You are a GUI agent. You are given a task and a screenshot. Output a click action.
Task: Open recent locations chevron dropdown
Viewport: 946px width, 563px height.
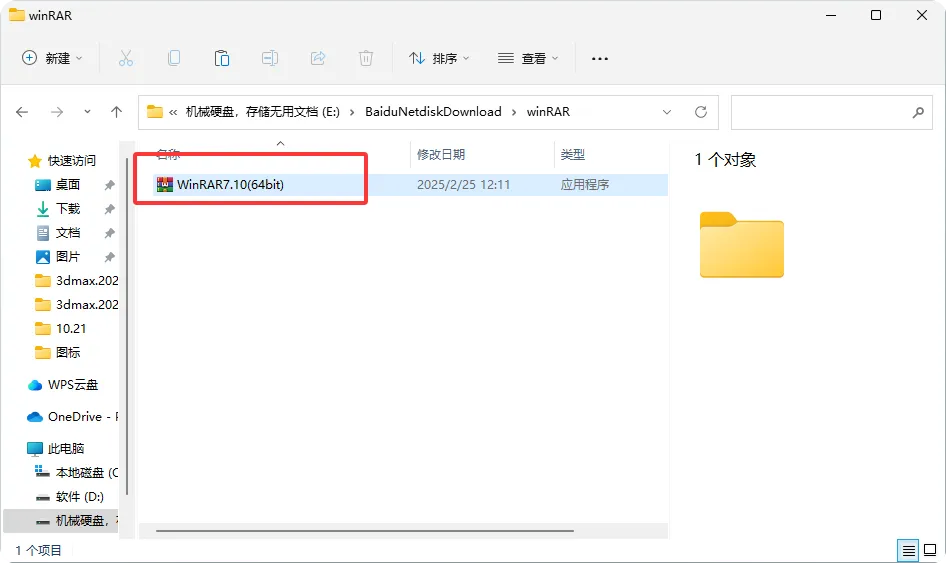point(87,112)
